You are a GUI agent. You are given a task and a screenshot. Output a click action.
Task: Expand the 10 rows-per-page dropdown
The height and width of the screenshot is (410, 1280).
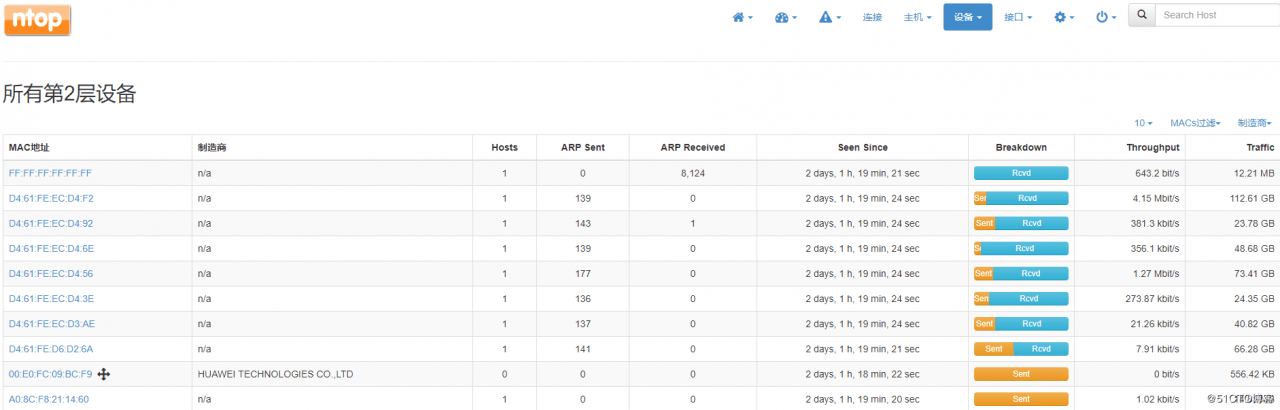(x=1143, y=123)
